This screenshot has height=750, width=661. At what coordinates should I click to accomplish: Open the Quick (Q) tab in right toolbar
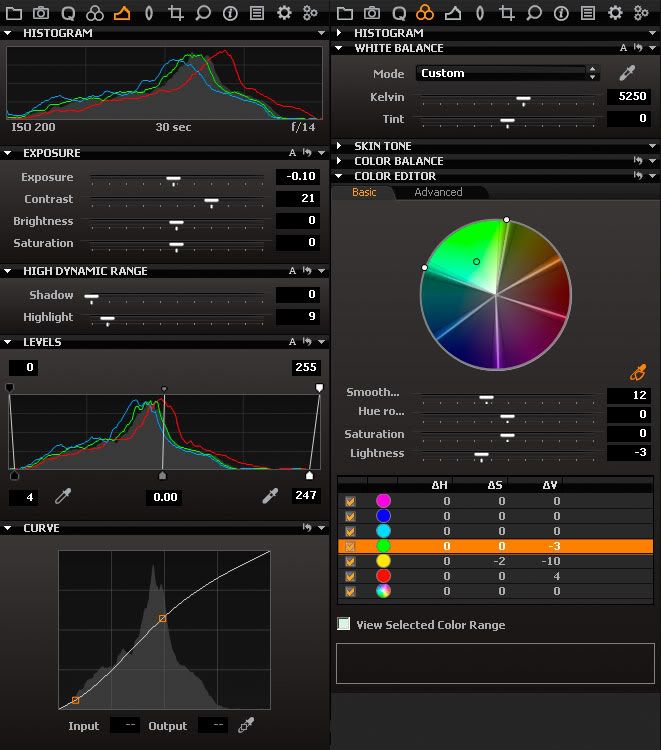[399, 13]
